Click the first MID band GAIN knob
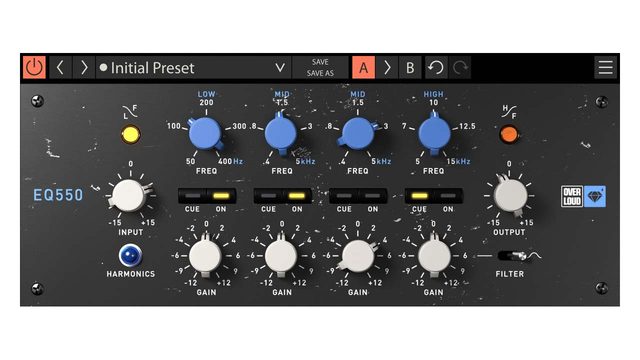This screenshot has height=360, width=640. [281, 256]
